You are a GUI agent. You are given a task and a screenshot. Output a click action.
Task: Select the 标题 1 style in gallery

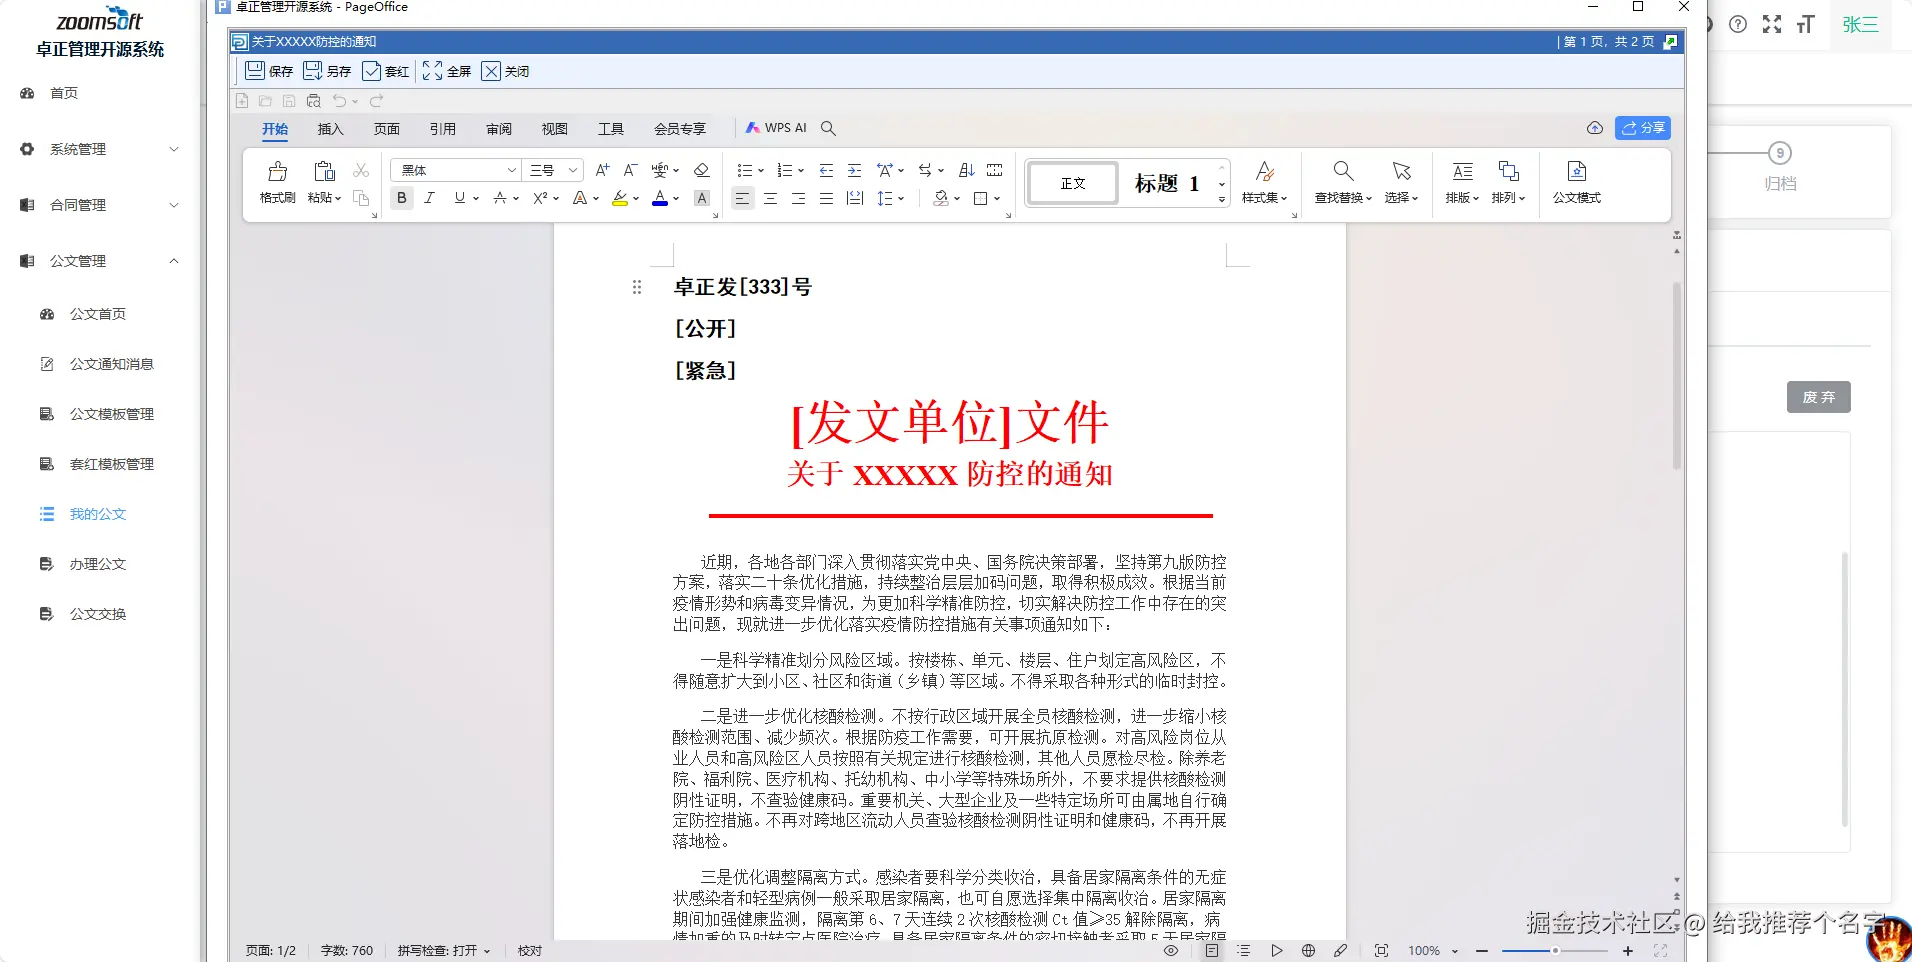1166,183
